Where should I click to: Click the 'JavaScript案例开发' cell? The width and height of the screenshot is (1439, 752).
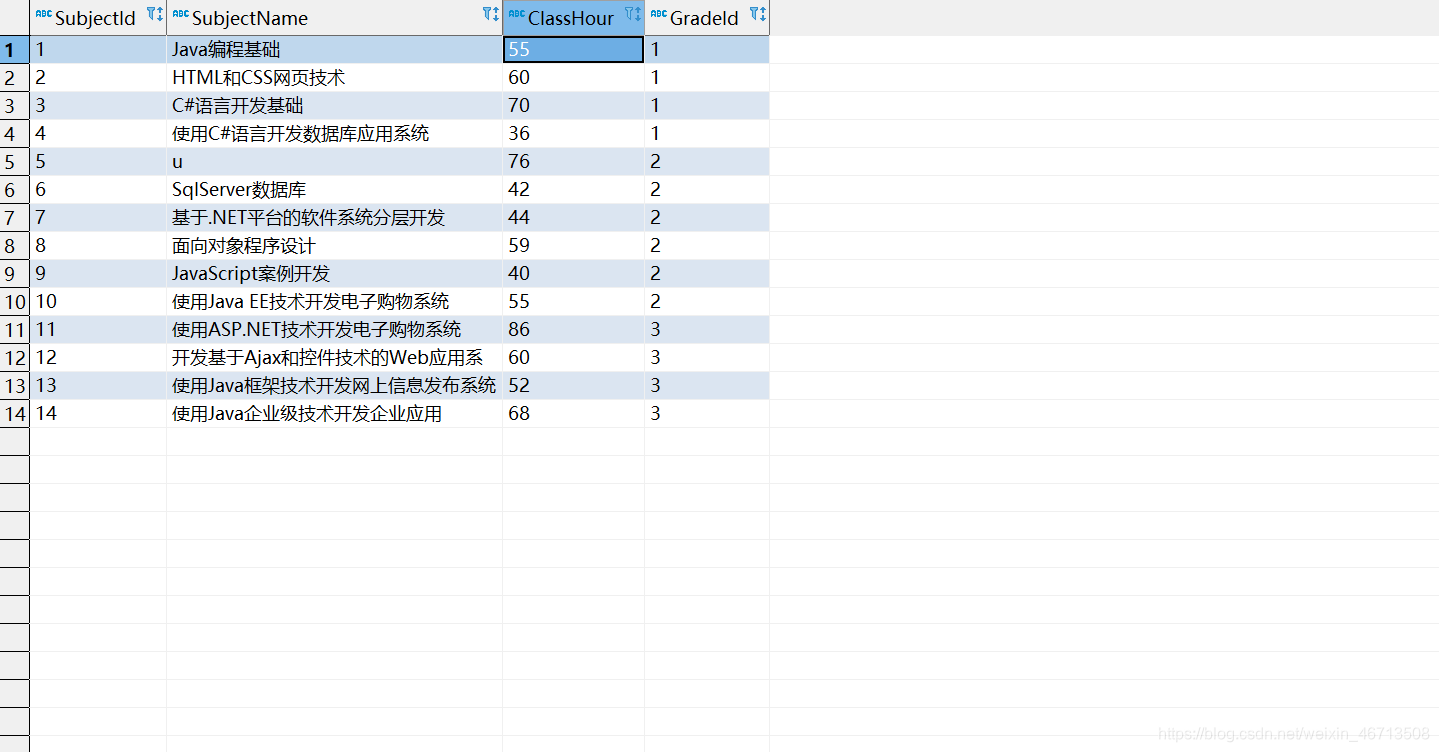334,273
